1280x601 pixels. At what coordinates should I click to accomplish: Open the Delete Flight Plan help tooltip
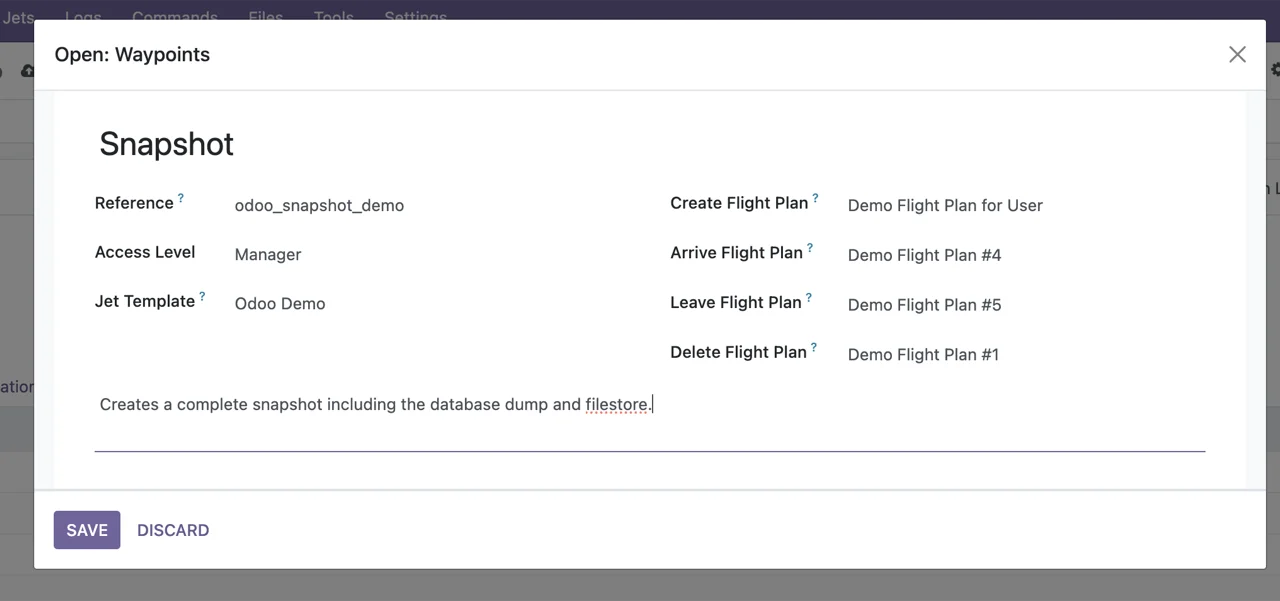coord(815,345)
